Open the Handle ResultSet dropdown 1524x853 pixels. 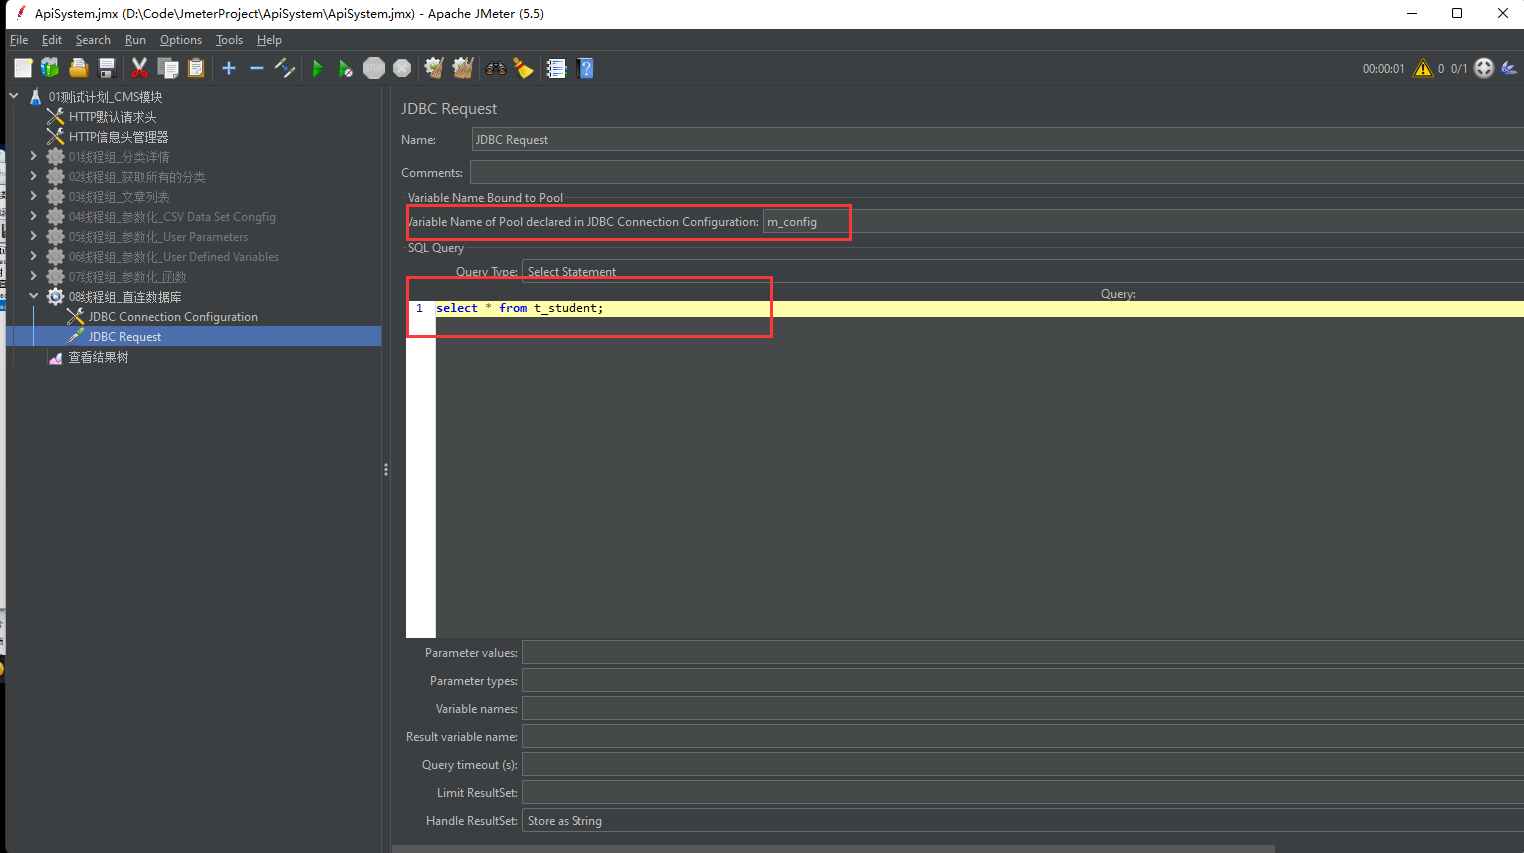coord(1022,821)
